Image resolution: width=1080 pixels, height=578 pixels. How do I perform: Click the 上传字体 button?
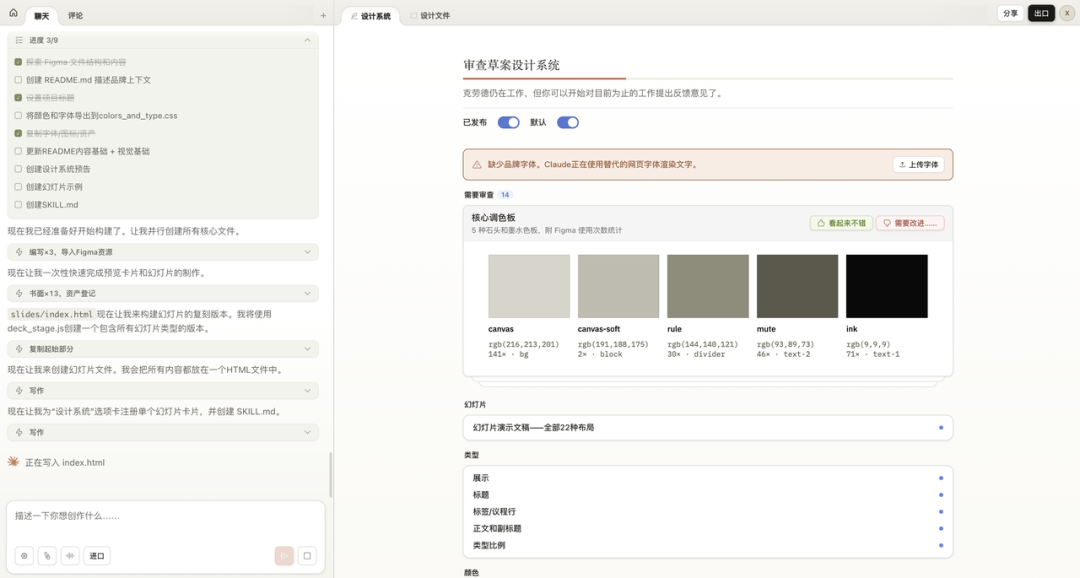pos(918,165)
